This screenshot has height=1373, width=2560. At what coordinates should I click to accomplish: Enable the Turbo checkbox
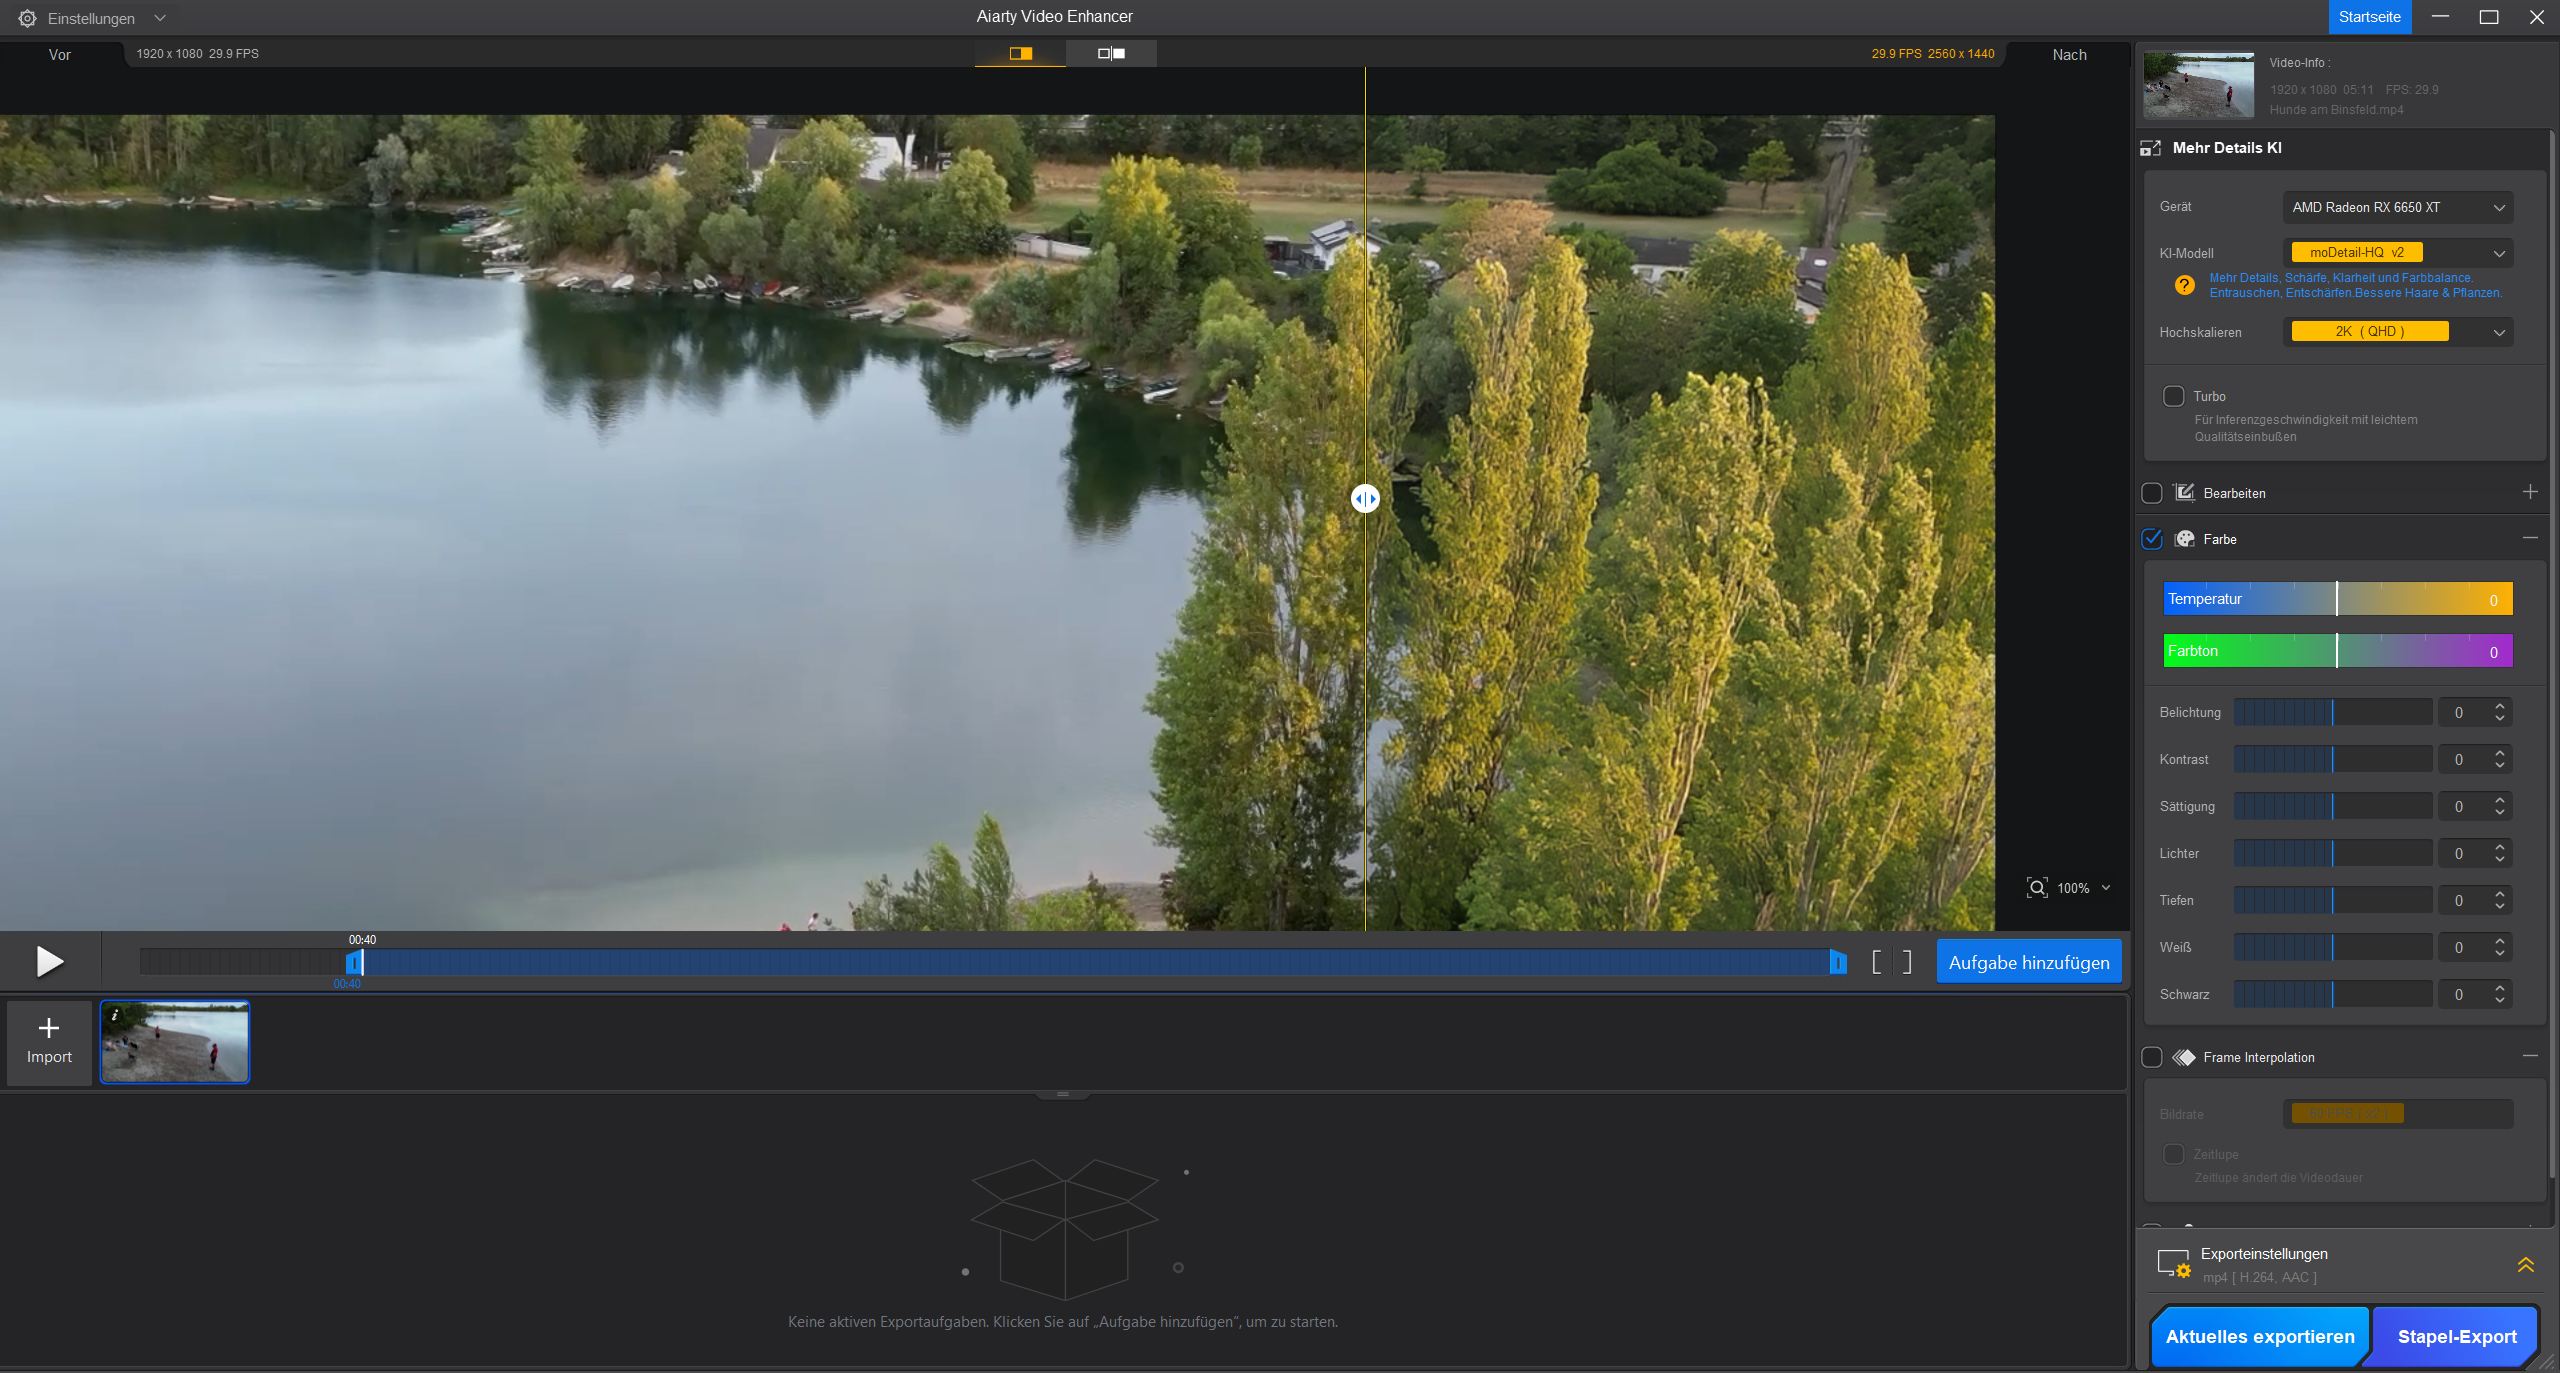click(x=2173, y=396)
